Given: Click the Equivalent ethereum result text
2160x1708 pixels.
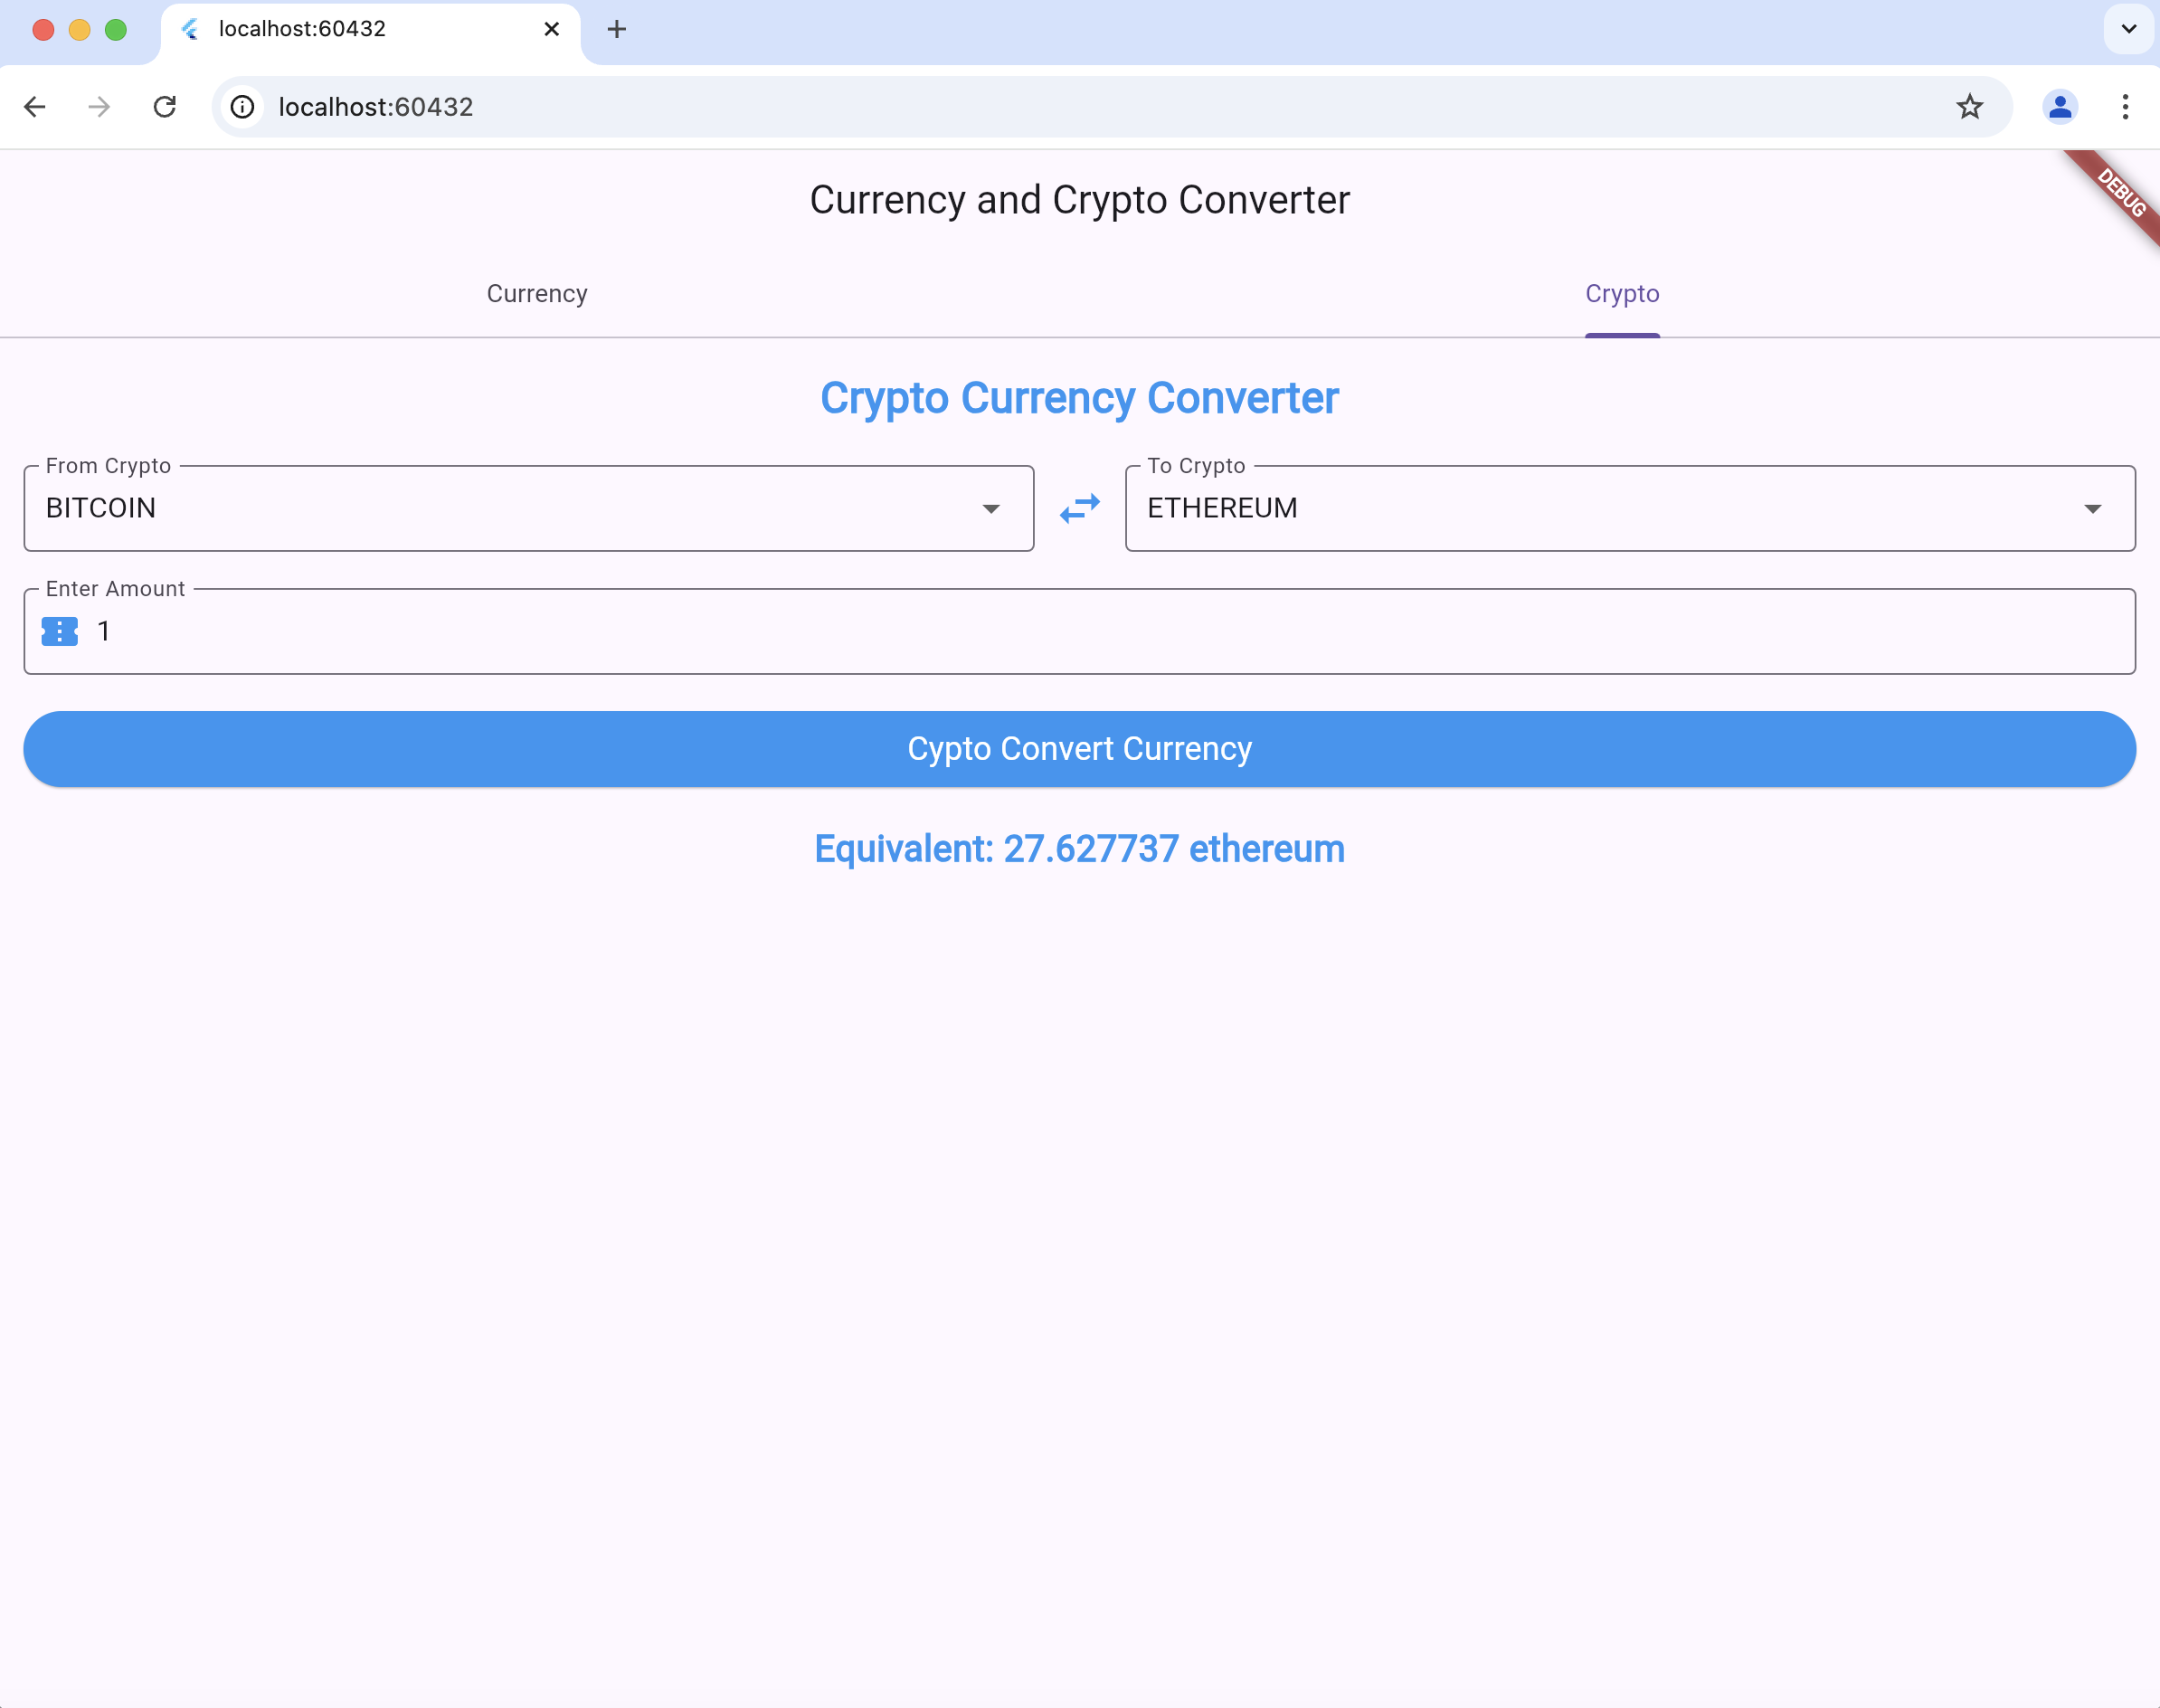Looking at the screenshot, I should [1079, 849].
